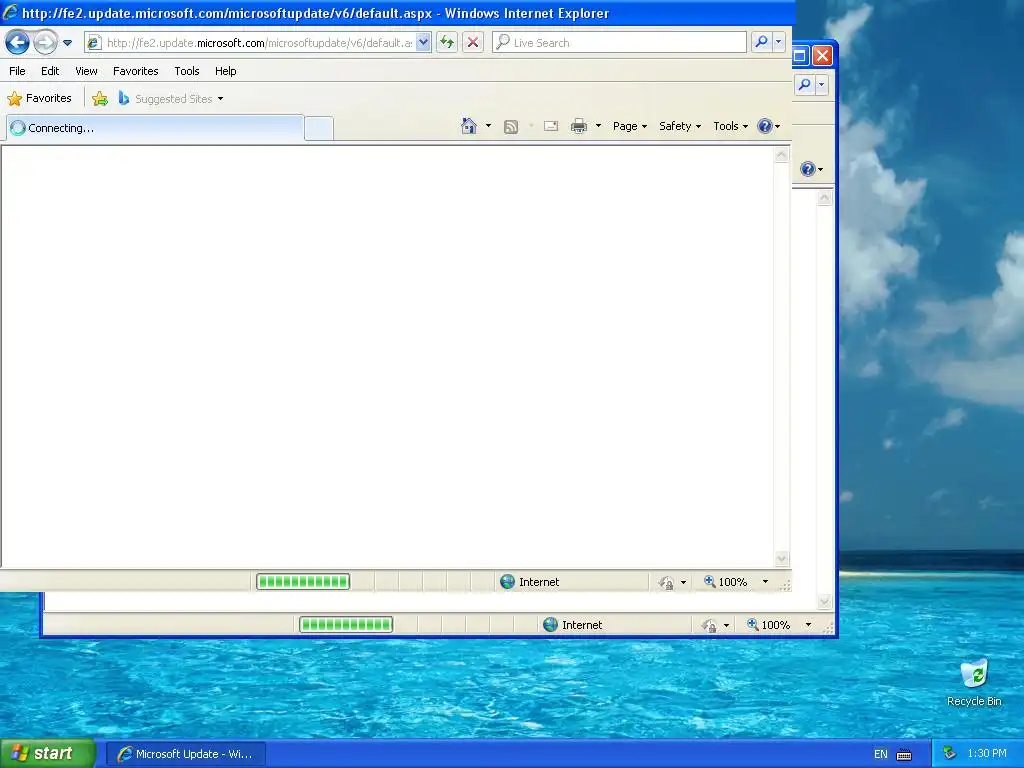Click the Forward navigation arrow button
Image resolution: width=1024 pixels, height=768 pixels.
point(45,43)
